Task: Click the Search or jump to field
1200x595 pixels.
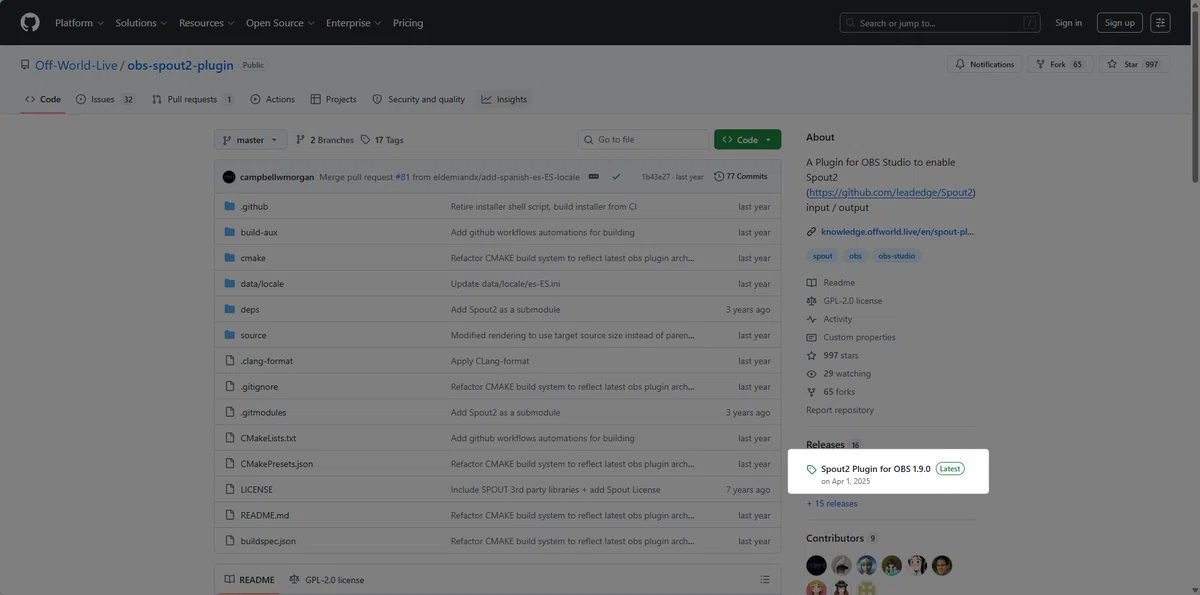Action: [940, 23]
